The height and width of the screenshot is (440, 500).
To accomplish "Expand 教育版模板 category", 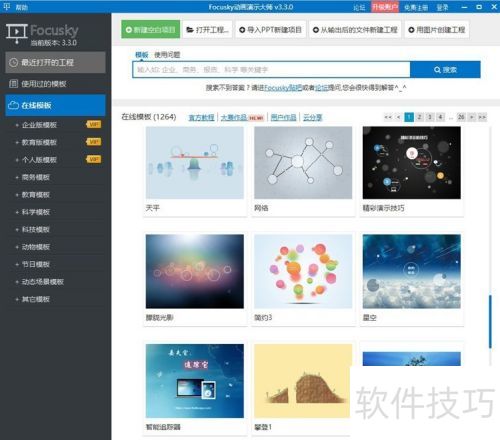I will coord(39,142).
